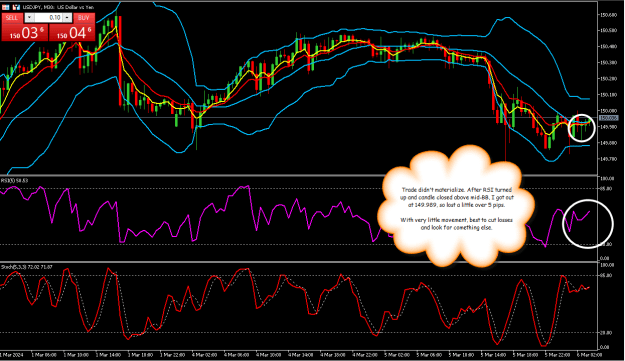Click the 1 Mar 2024 time axis label
The height and width of the screenshot is (361, 625).
(12, 355)
